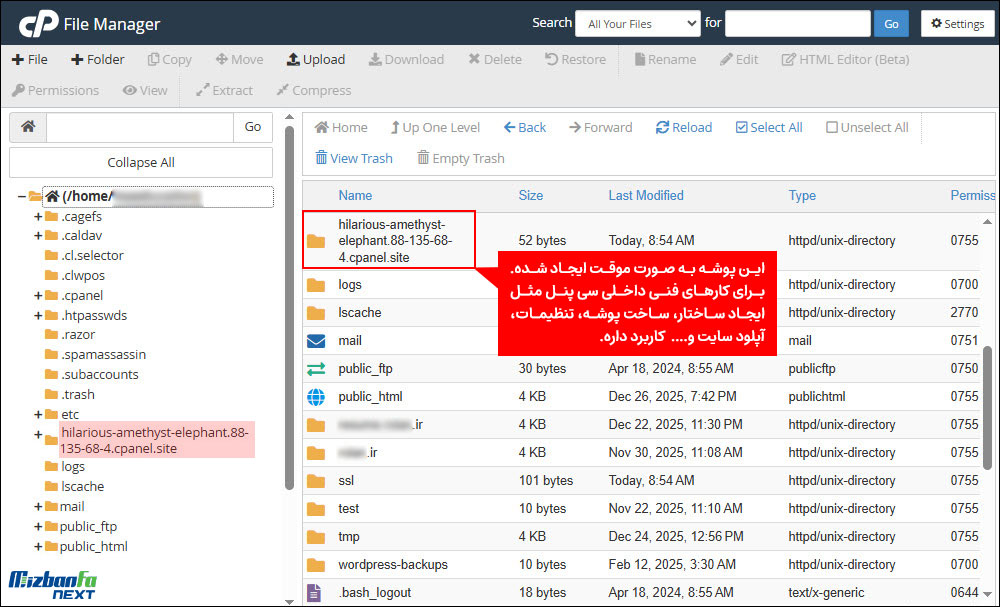The image size is (1000, 607).
Task: Click the path input field next to Go
Action: point(140,127)
